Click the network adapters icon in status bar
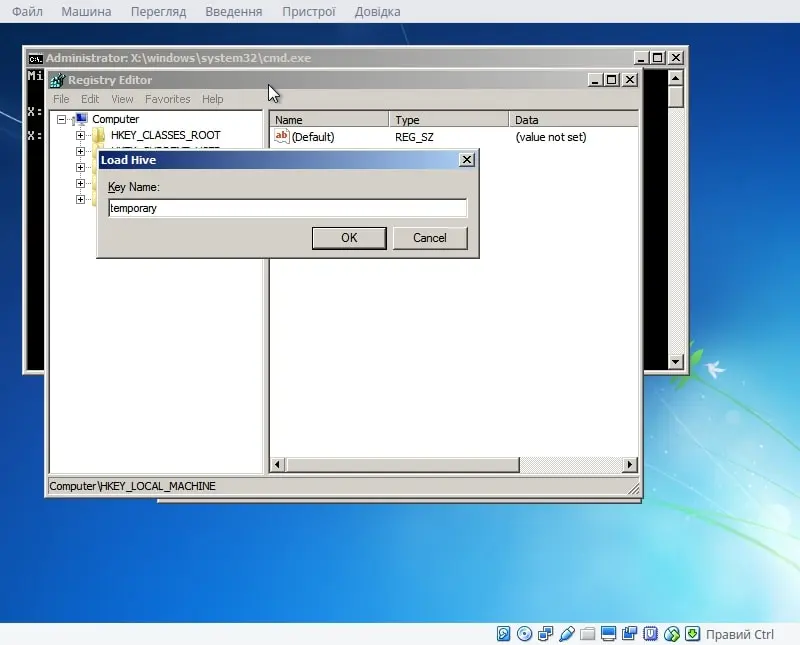The image size is (800, 645). click(x=545, y=634)
